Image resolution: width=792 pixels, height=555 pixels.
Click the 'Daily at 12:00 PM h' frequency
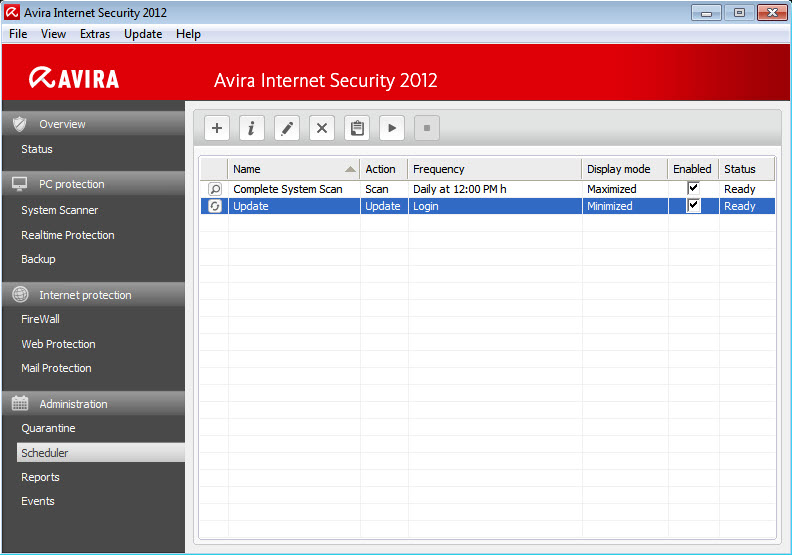460,189
